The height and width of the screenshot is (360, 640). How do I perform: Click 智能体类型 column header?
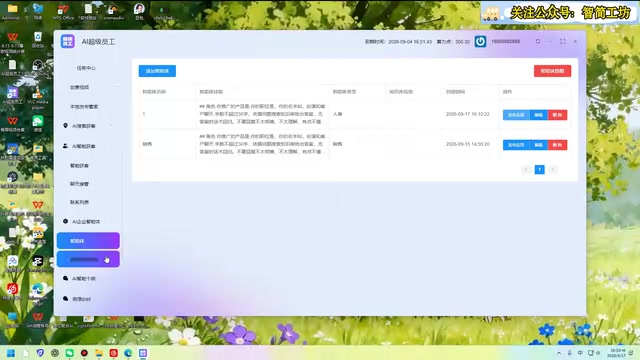point(344,92)
